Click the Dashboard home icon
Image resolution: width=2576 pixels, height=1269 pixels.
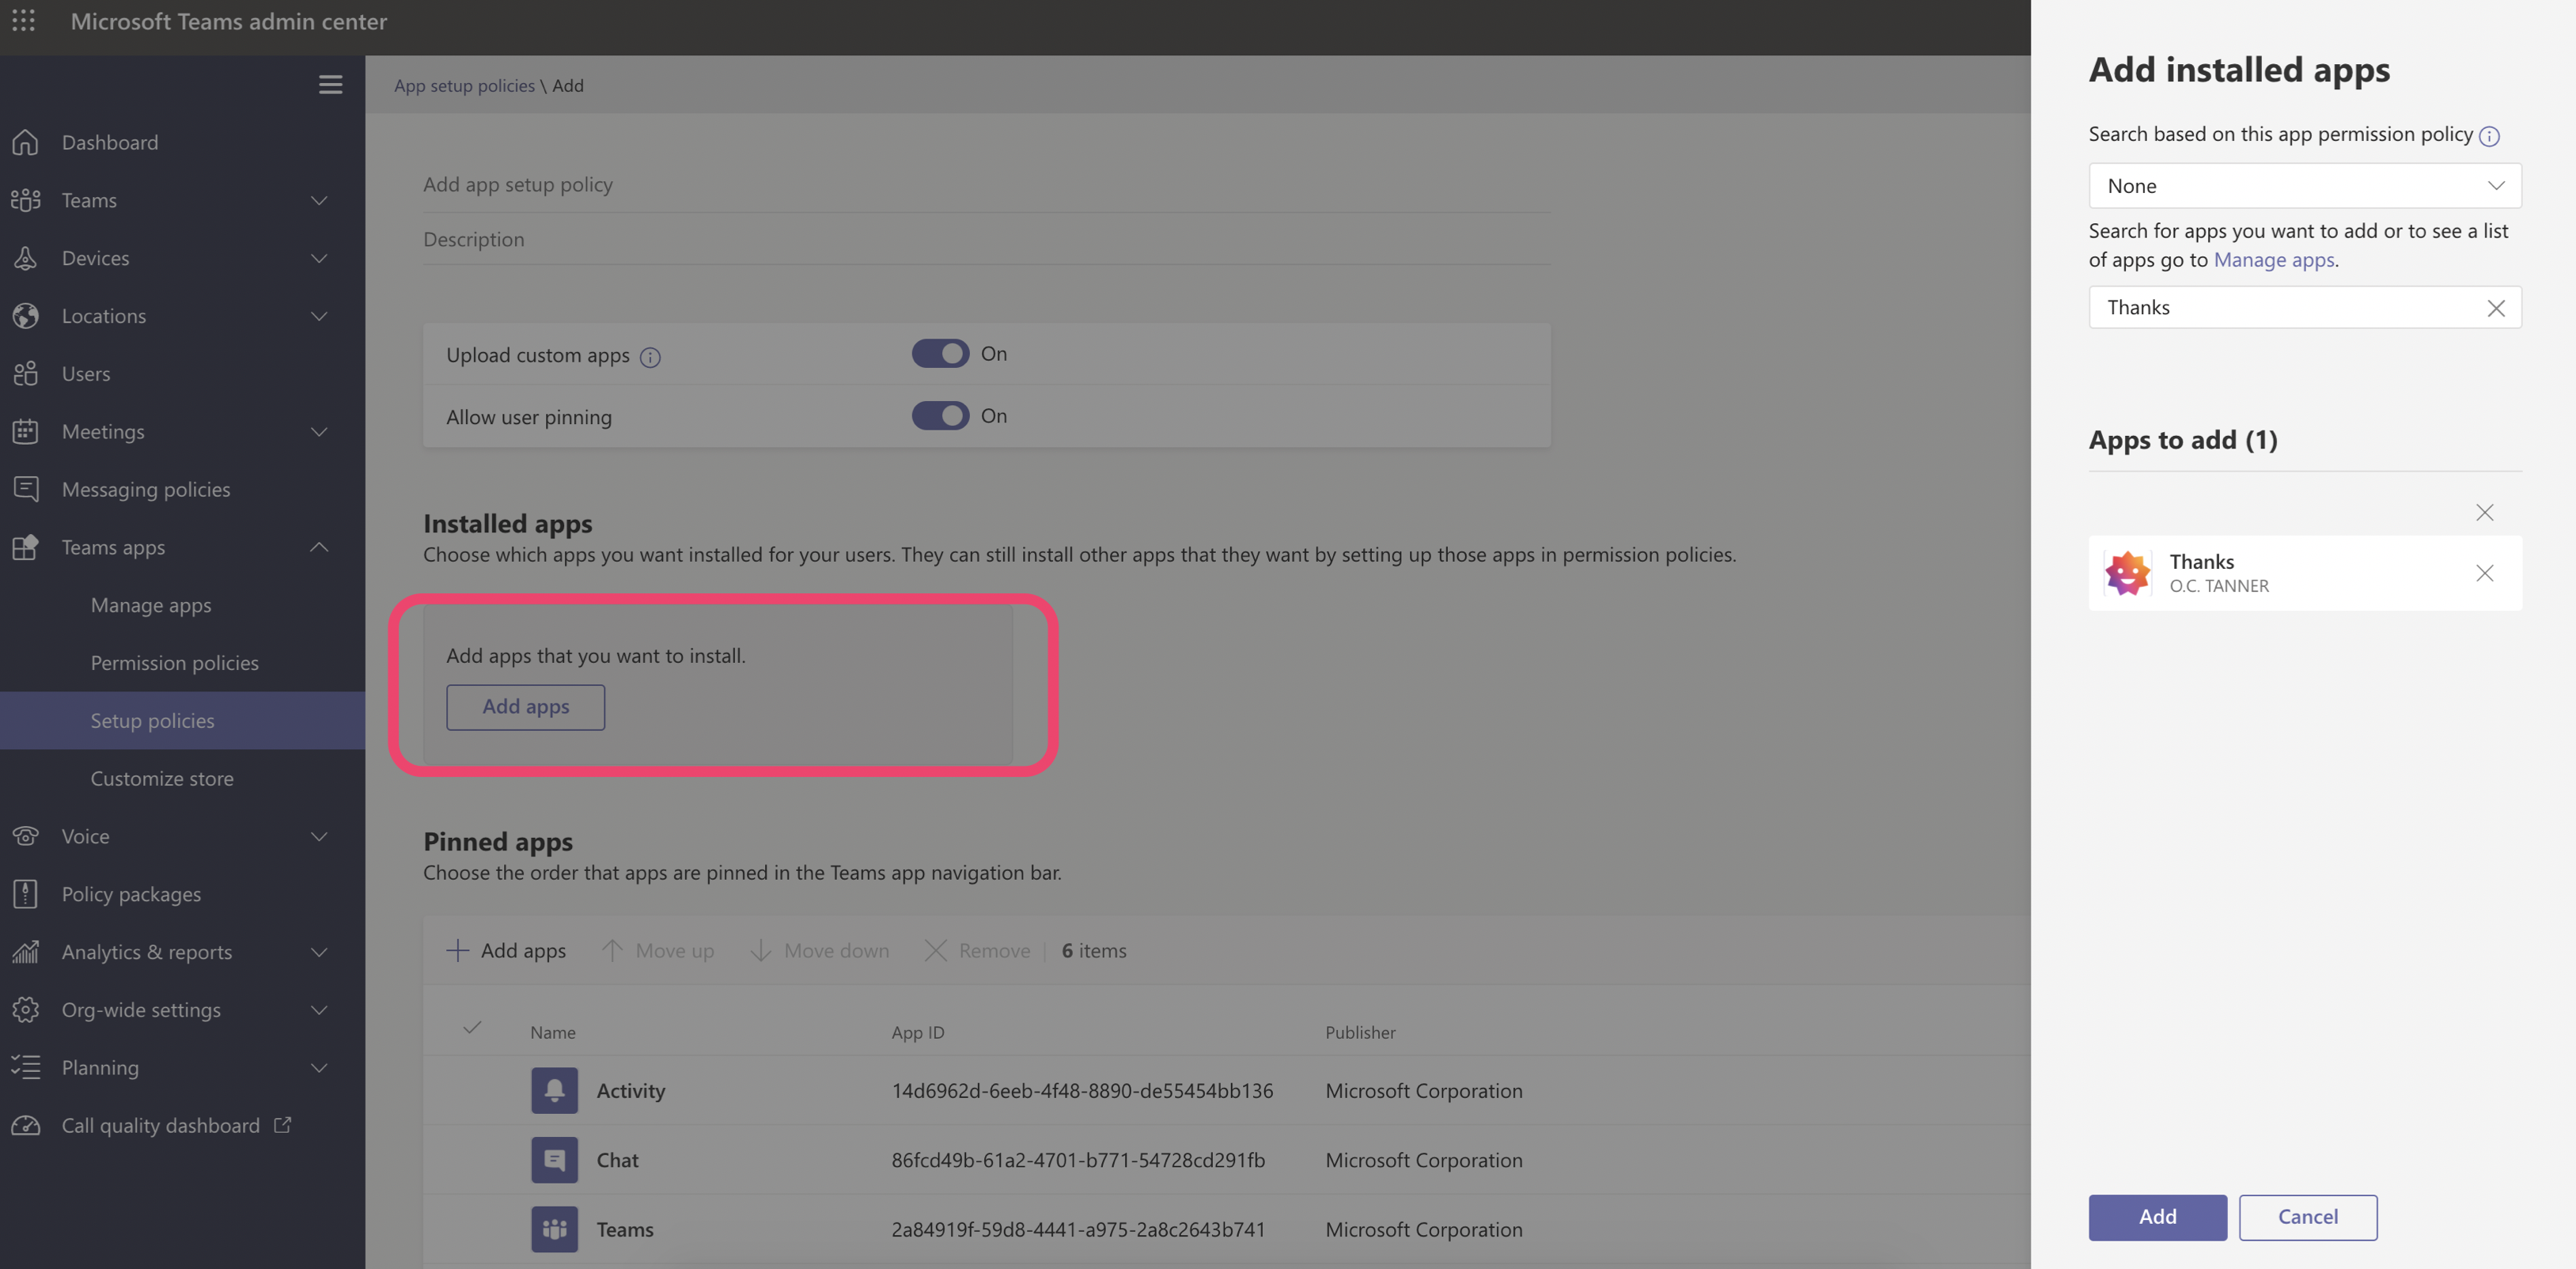point(26,142)
